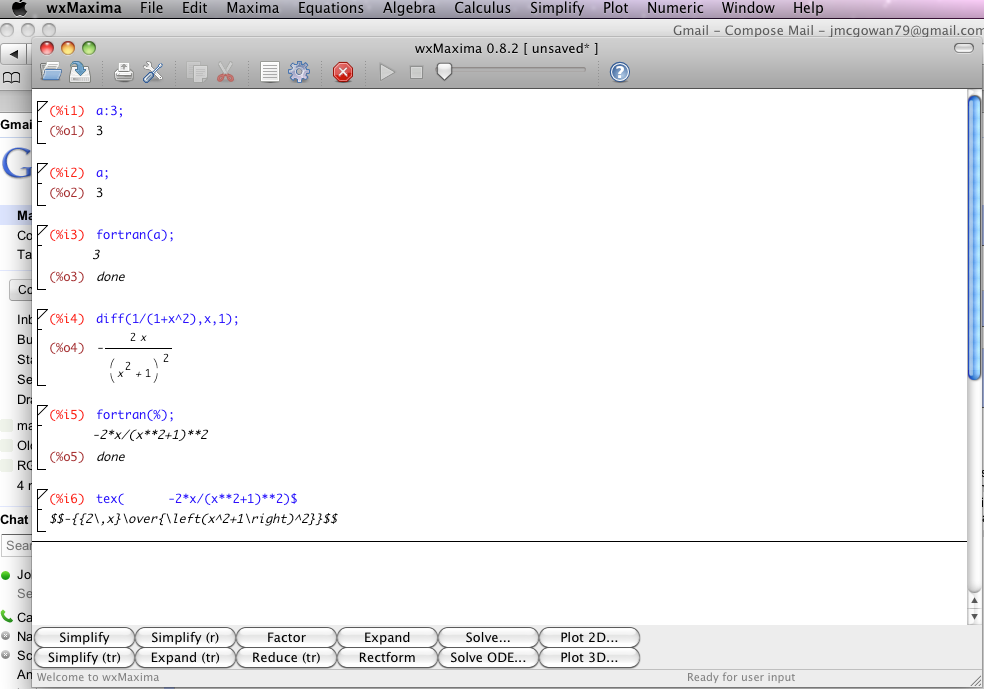This screenshot has height=689, width=984.
Task: Open help with blue question mark icon
Action: (619, 72)
